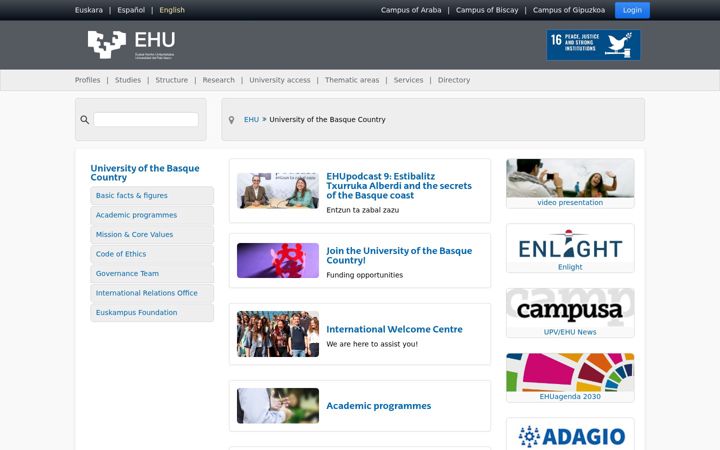Open the Research menu
720x450 pixels.
click(219, 80)
